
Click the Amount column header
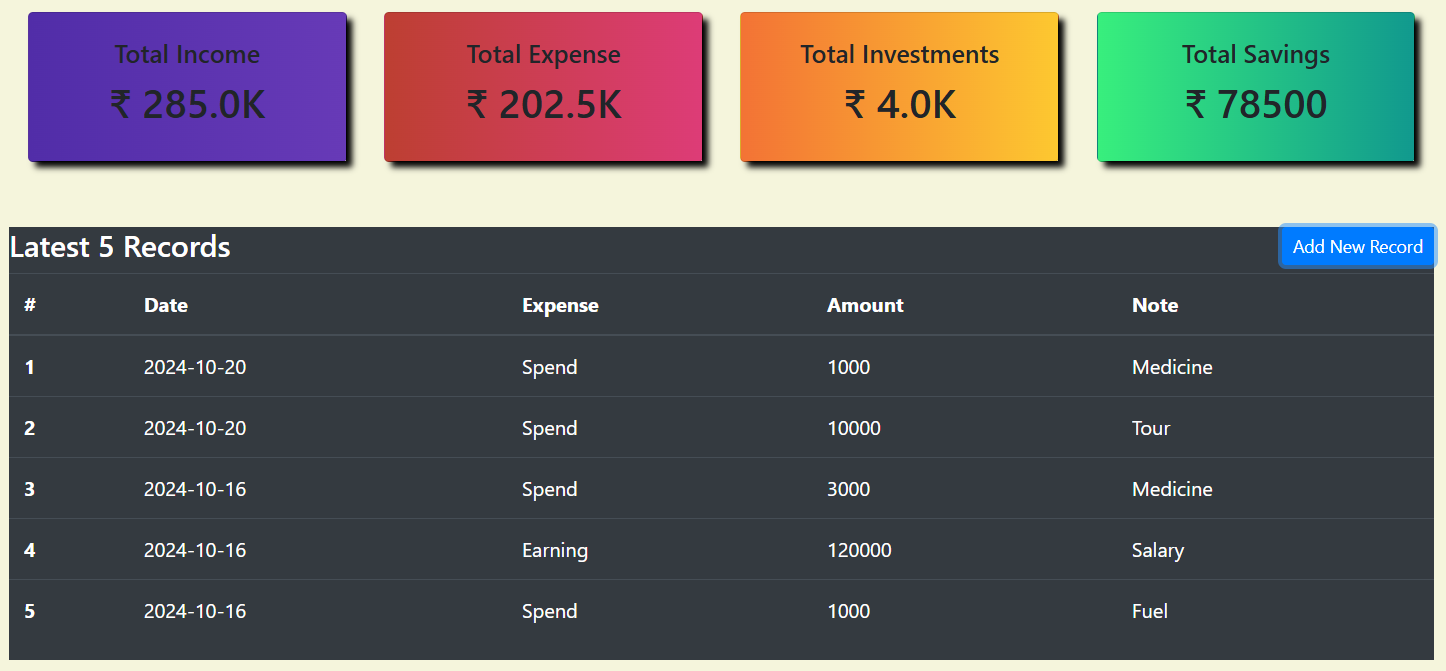[x=865, y=305]
